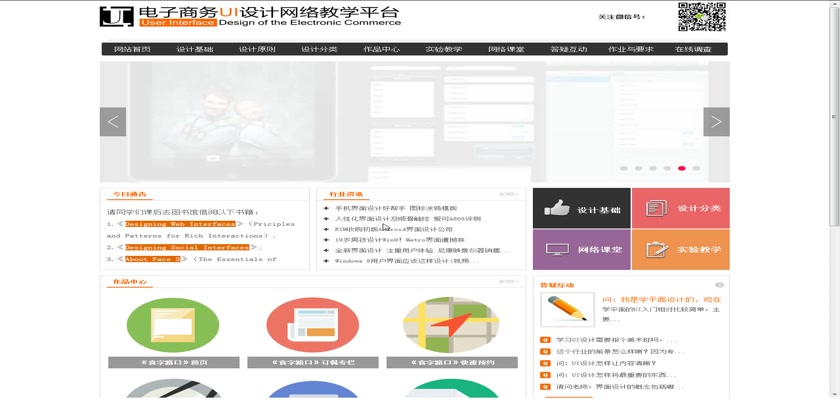Select the fourth carousel dot

point(668,168)
